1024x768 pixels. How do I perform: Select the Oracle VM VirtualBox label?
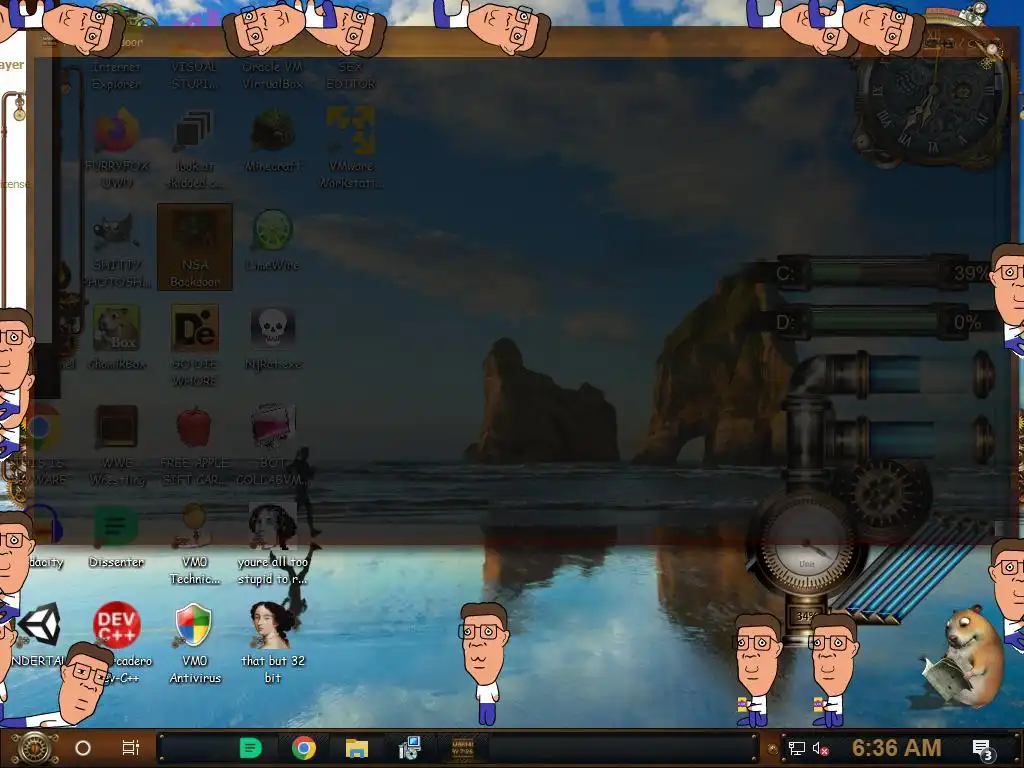[x=272, y=75]
